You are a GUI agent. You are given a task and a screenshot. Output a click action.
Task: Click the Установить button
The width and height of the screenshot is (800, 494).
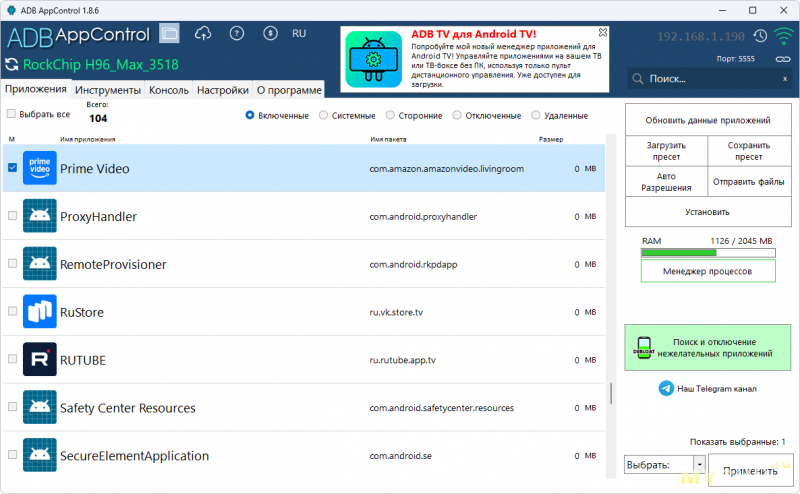[x=708, y=212]
